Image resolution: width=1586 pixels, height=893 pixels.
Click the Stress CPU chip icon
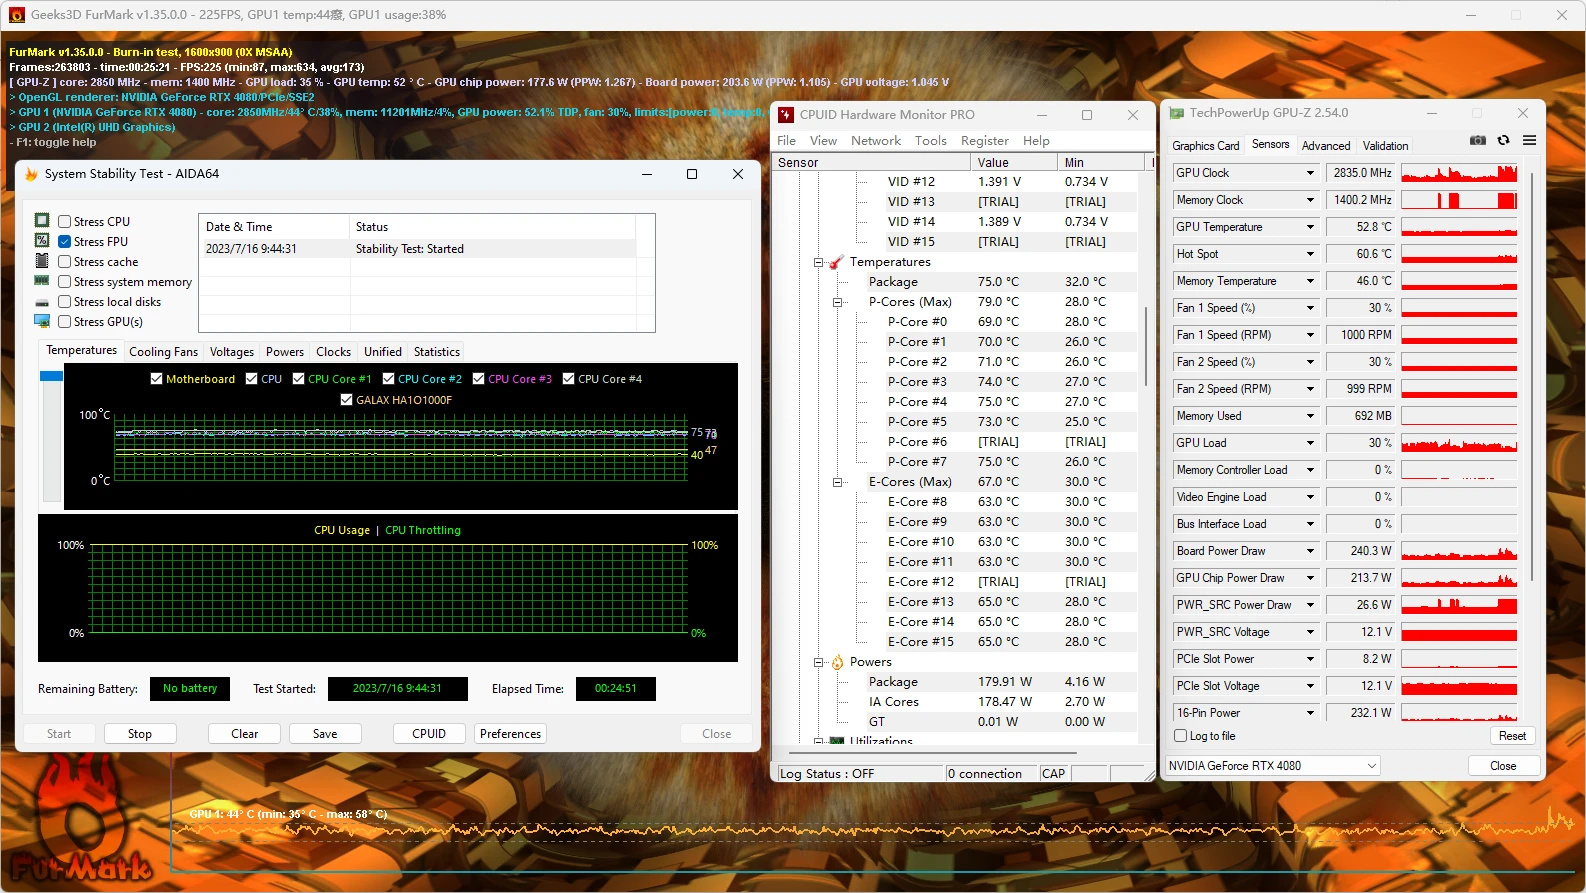[x=42, y=221]
